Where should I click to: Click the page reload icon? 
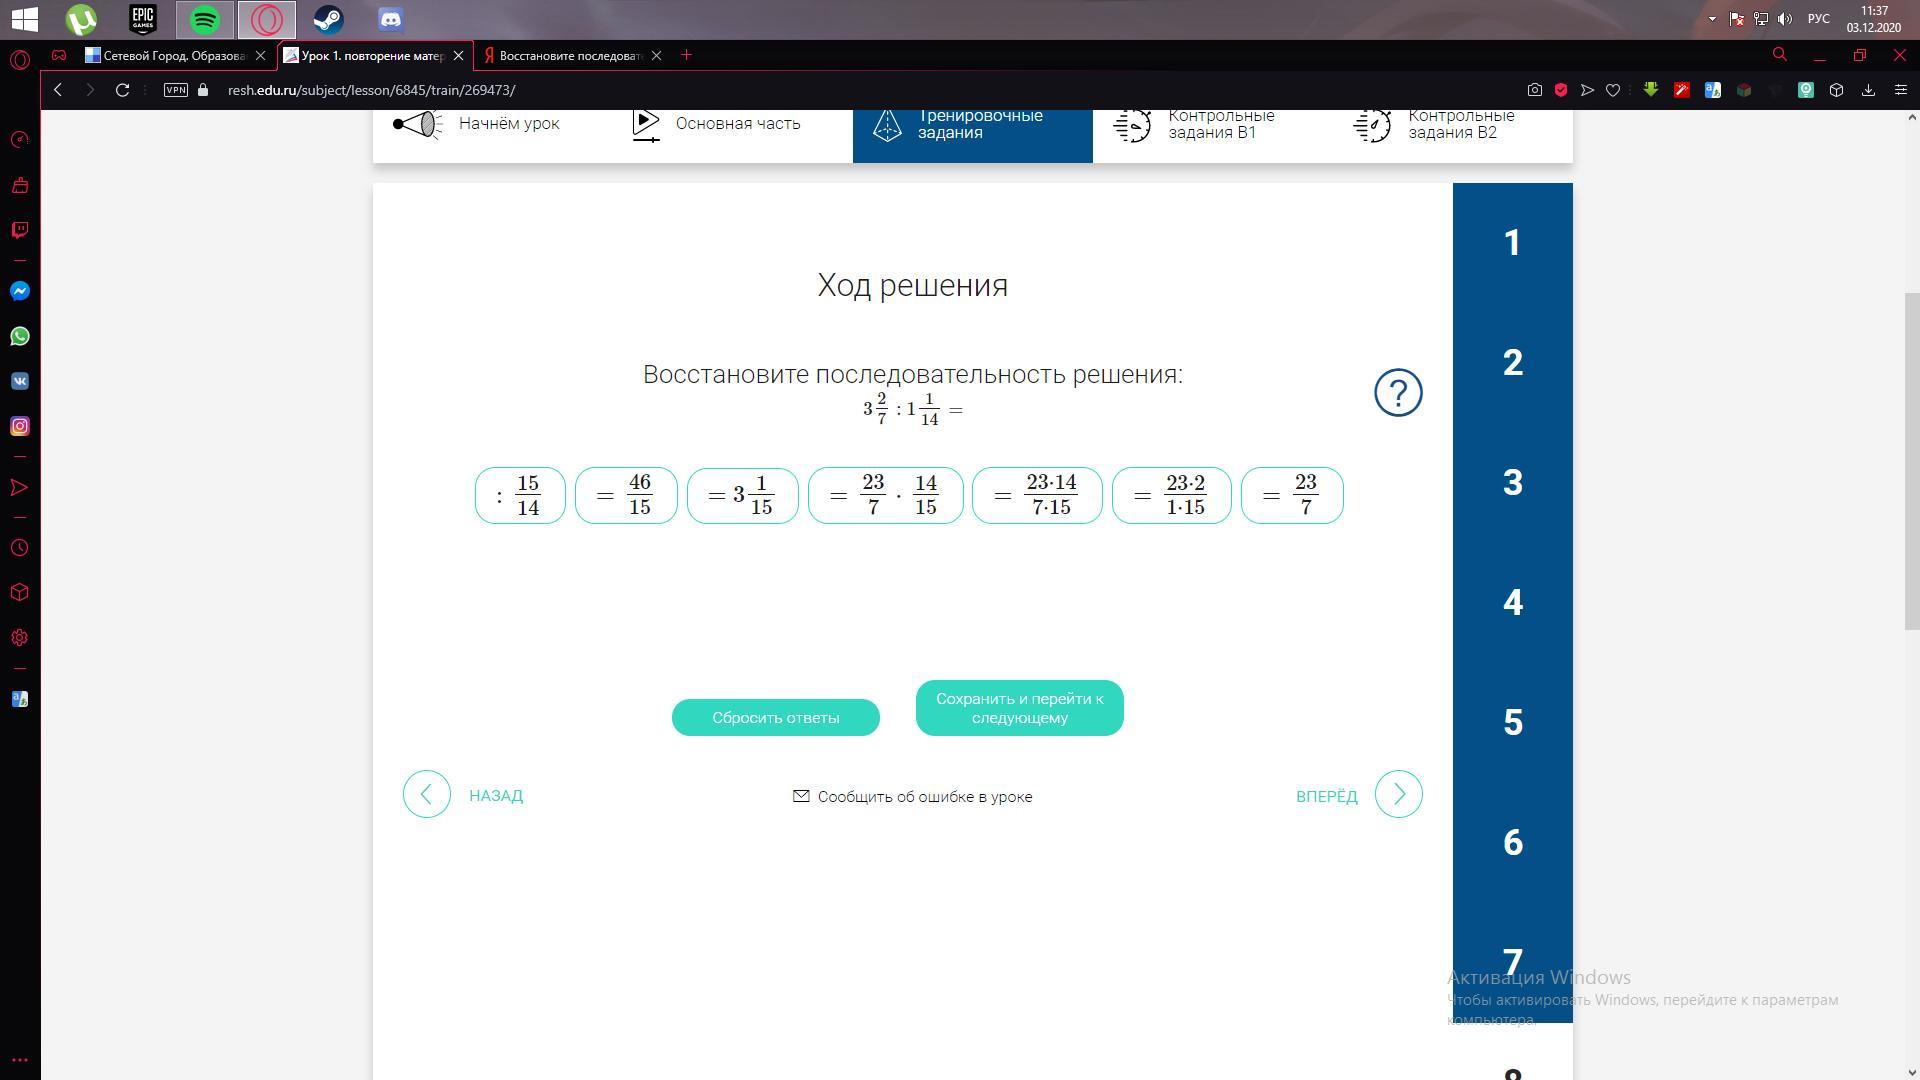(x=122, y=90)
